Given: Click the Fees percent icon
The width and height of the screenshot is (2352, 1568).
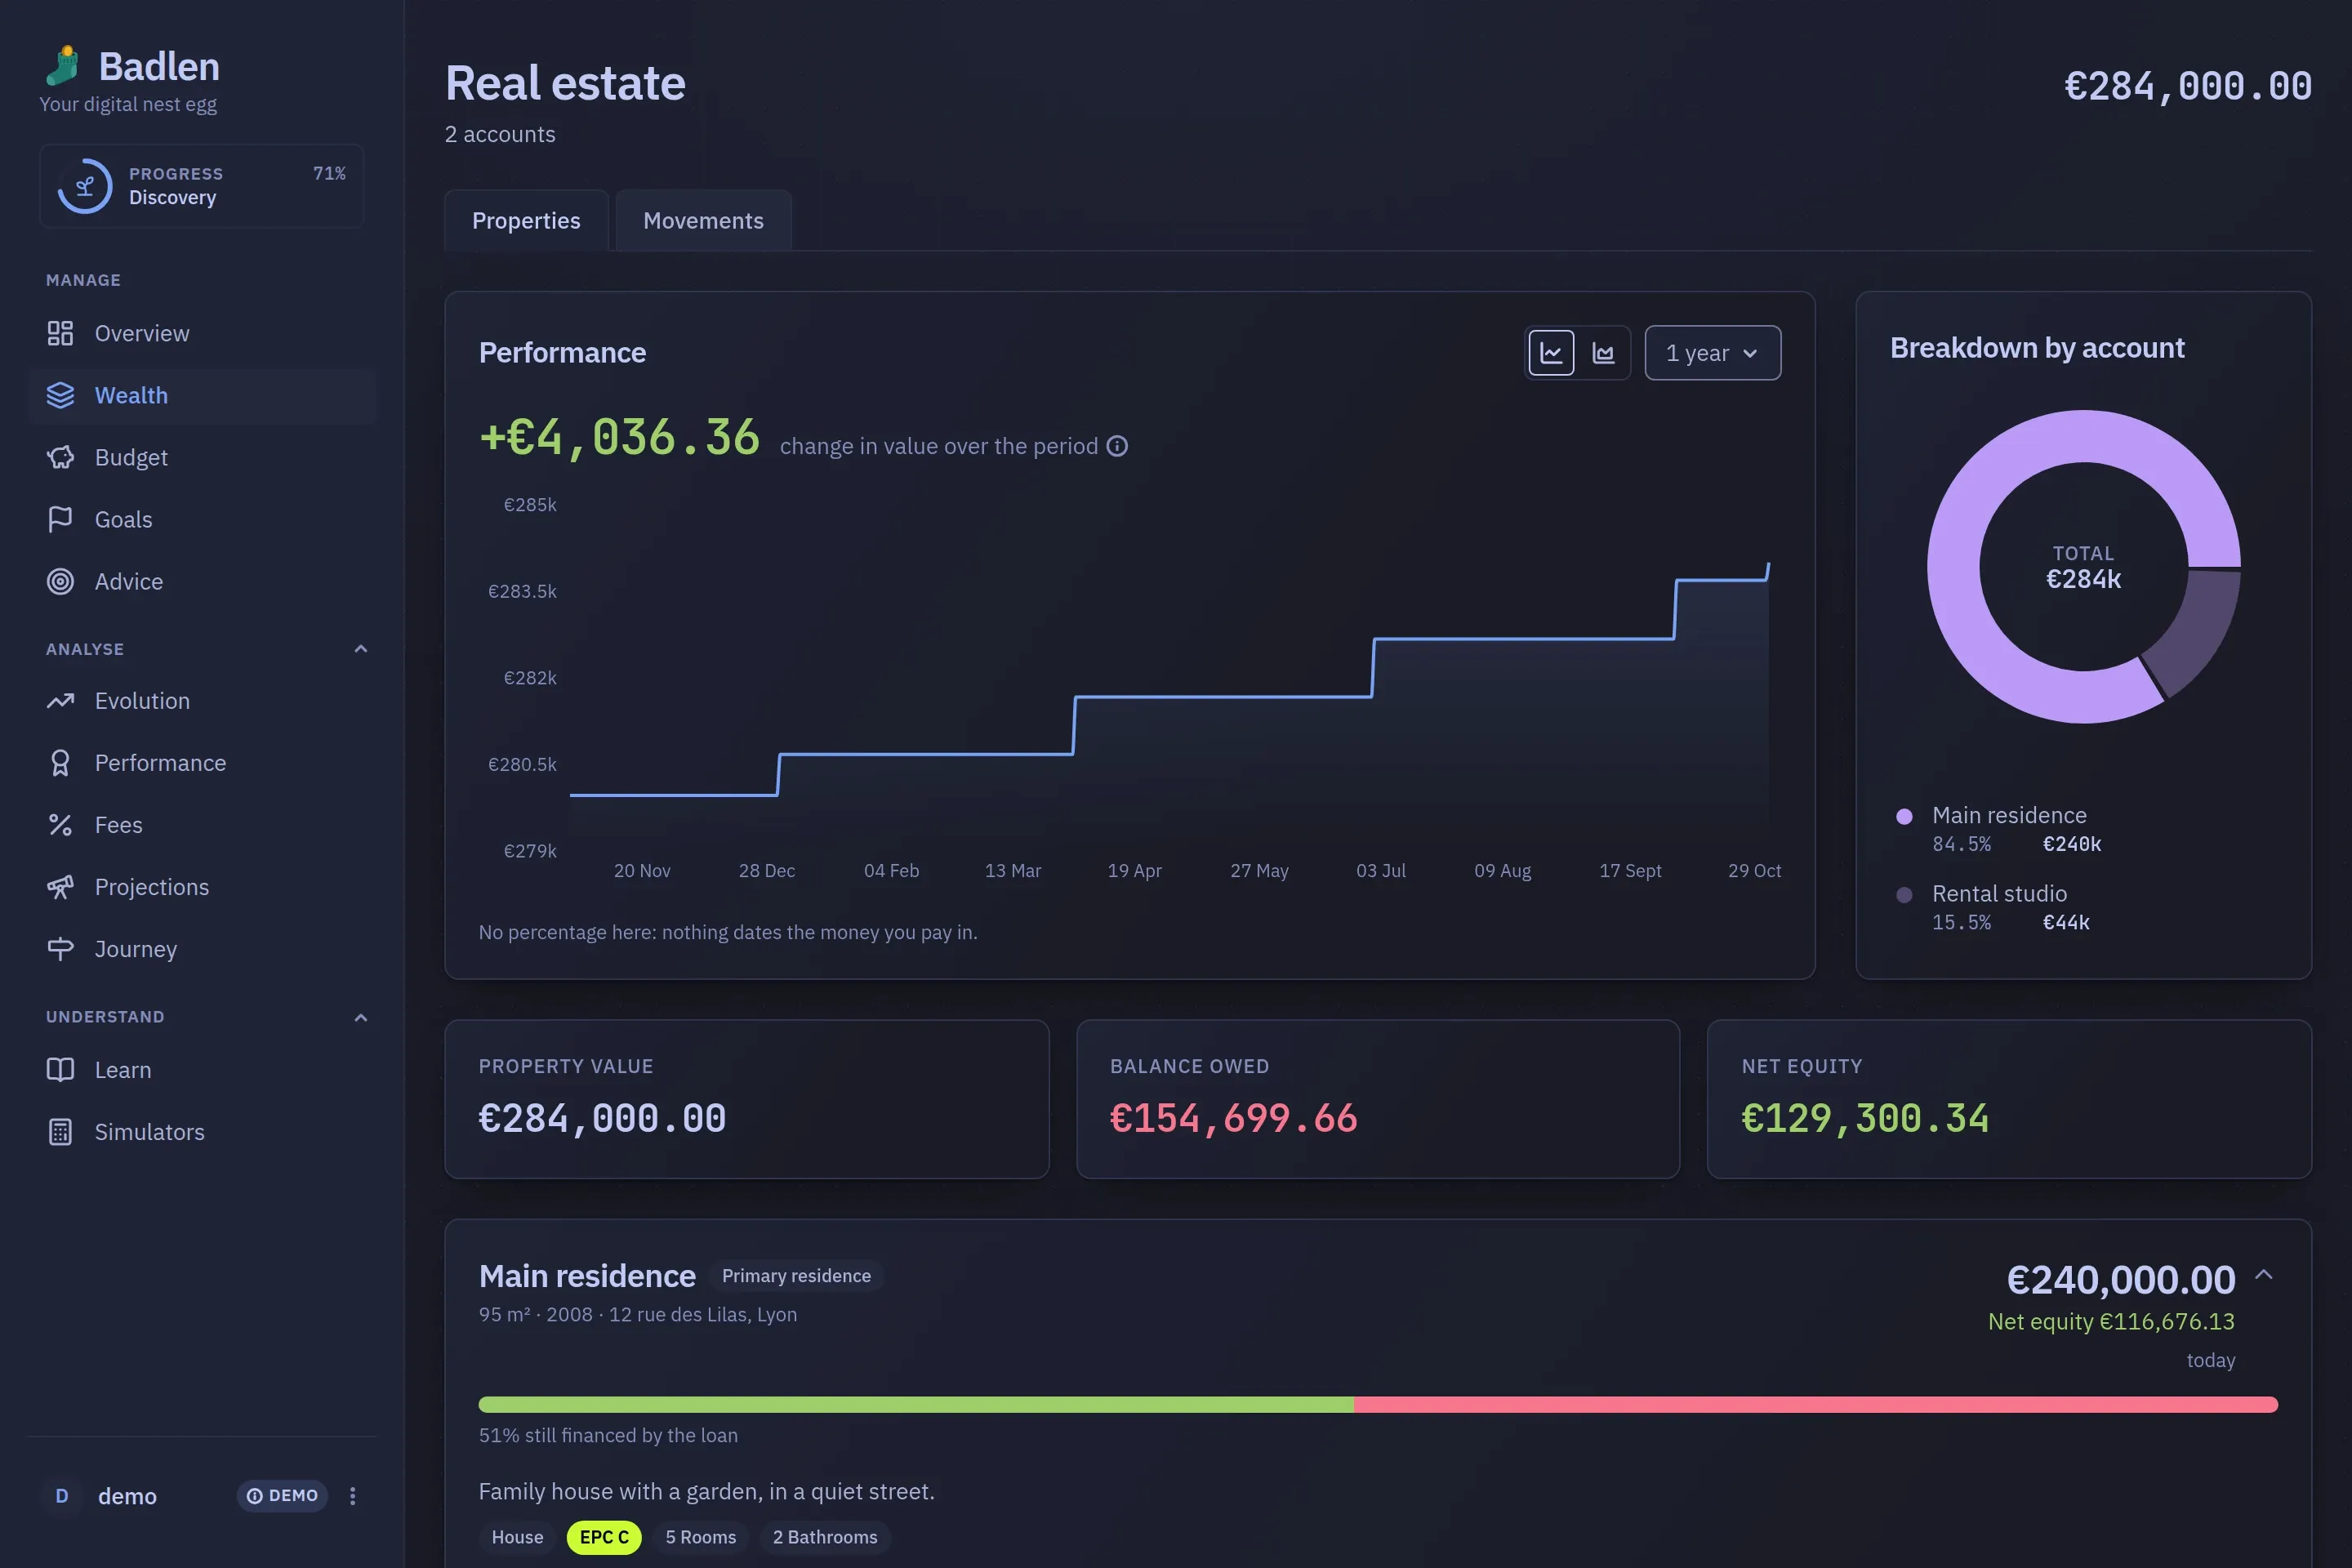Looking at the screenshot, I should 60,825.
